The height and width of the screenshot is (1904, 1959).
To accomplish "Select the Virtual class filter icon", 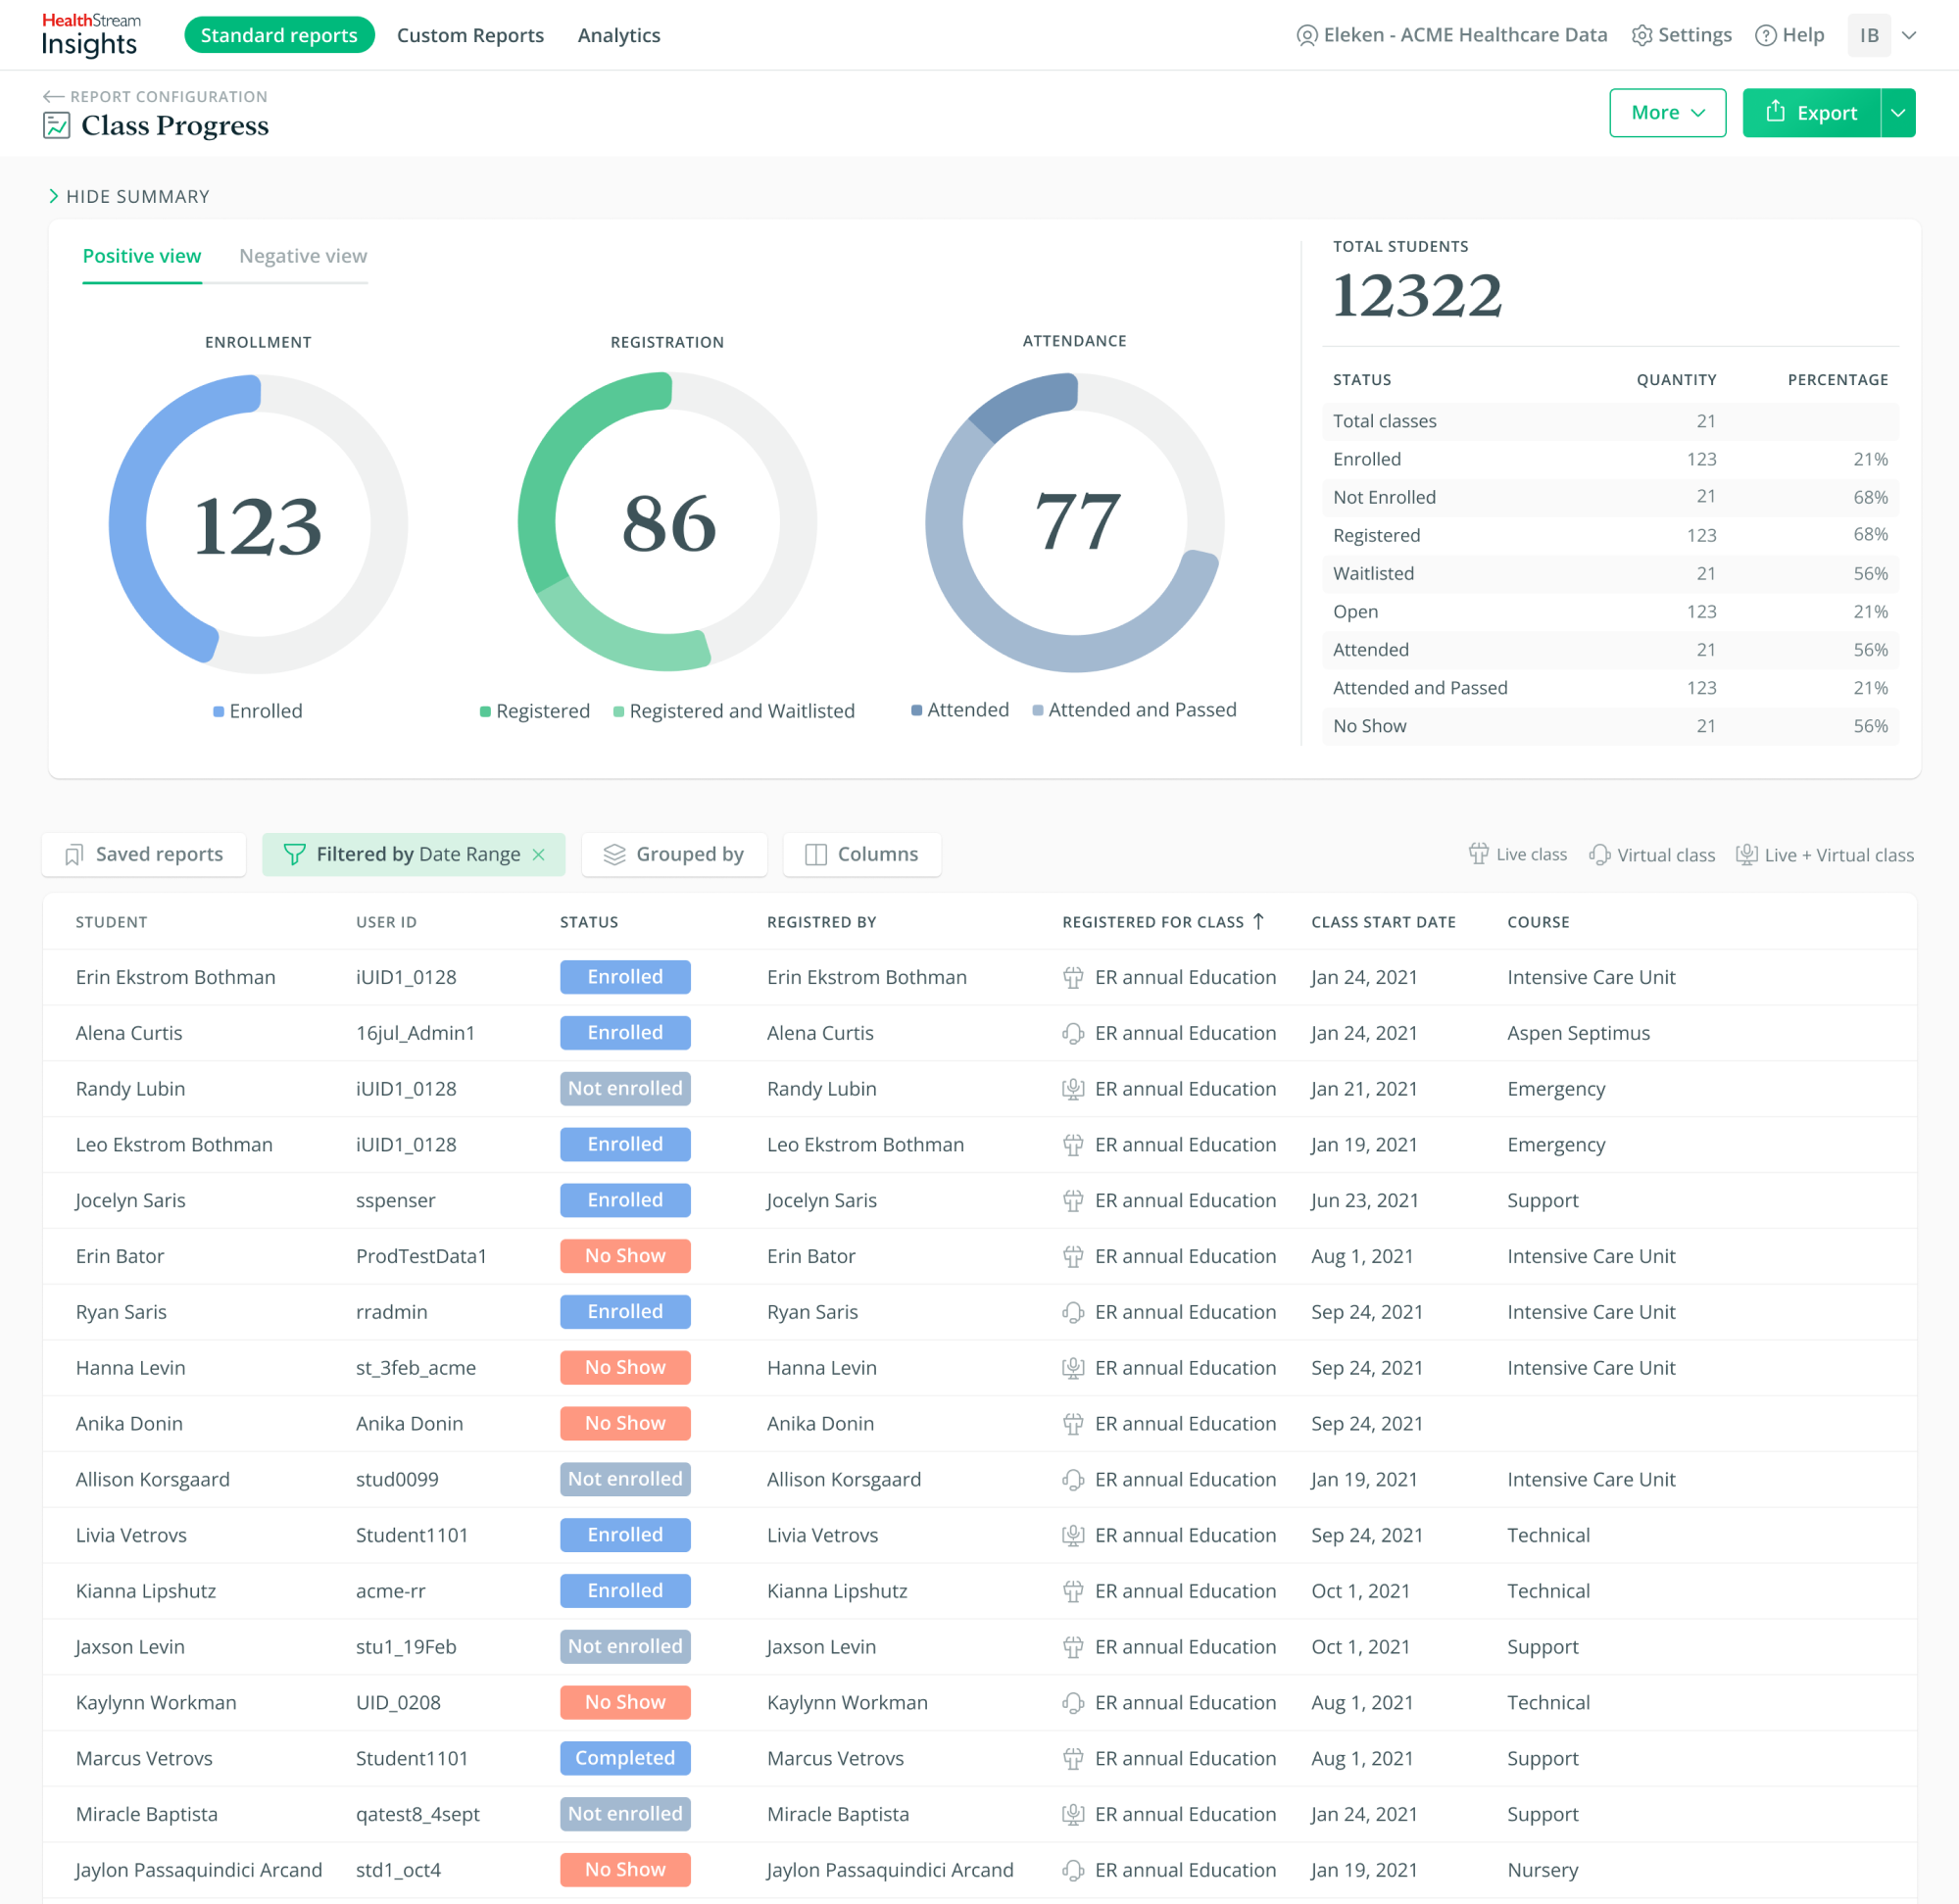I will 1600,854.
